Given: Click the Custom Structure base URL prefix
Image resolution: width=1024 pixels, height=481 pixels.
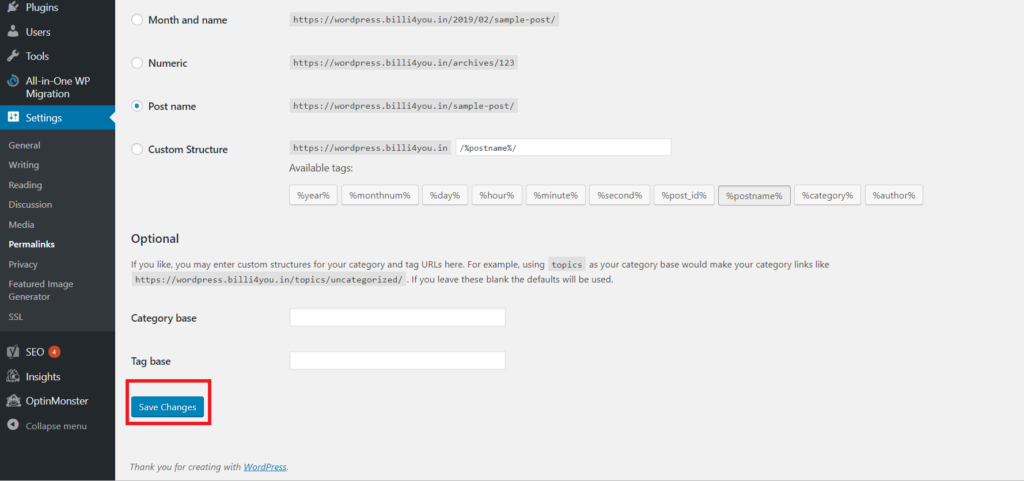Looking at the screenshot, I should pyautogui.click(x=370, y=147).
